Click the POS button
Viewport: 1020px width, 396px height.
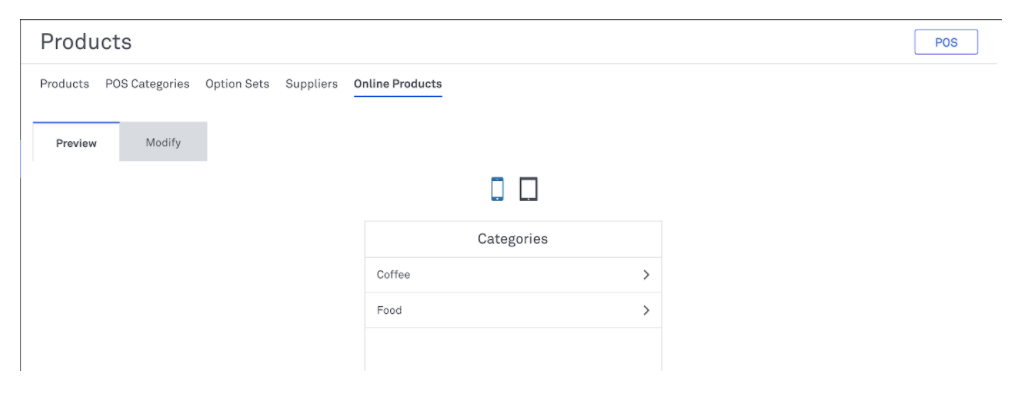click(946, 42)
